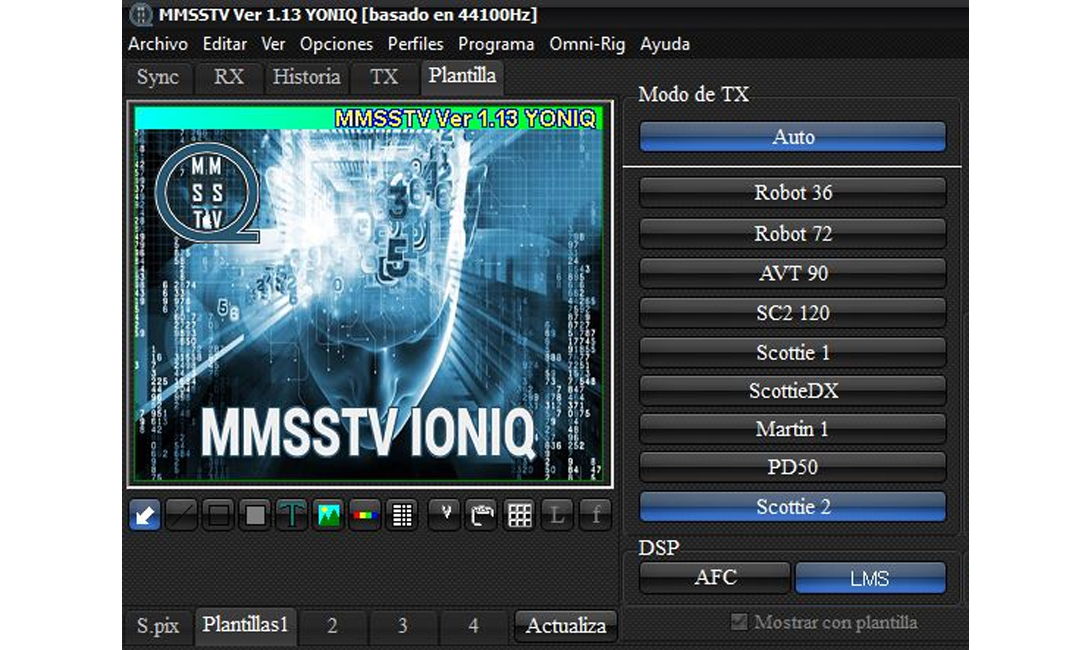This screenshot has height=650, width=1075.
Task: Open the Ver menu
Action: tap(273, 44)
